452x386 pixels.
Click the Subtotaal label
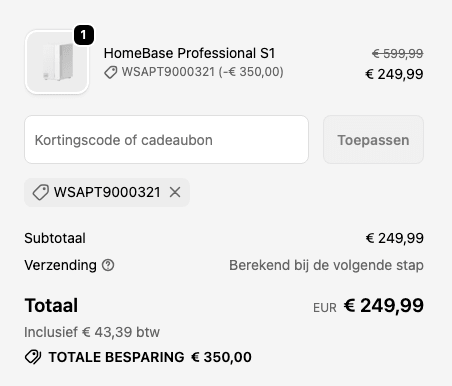[x=55, y=238]
